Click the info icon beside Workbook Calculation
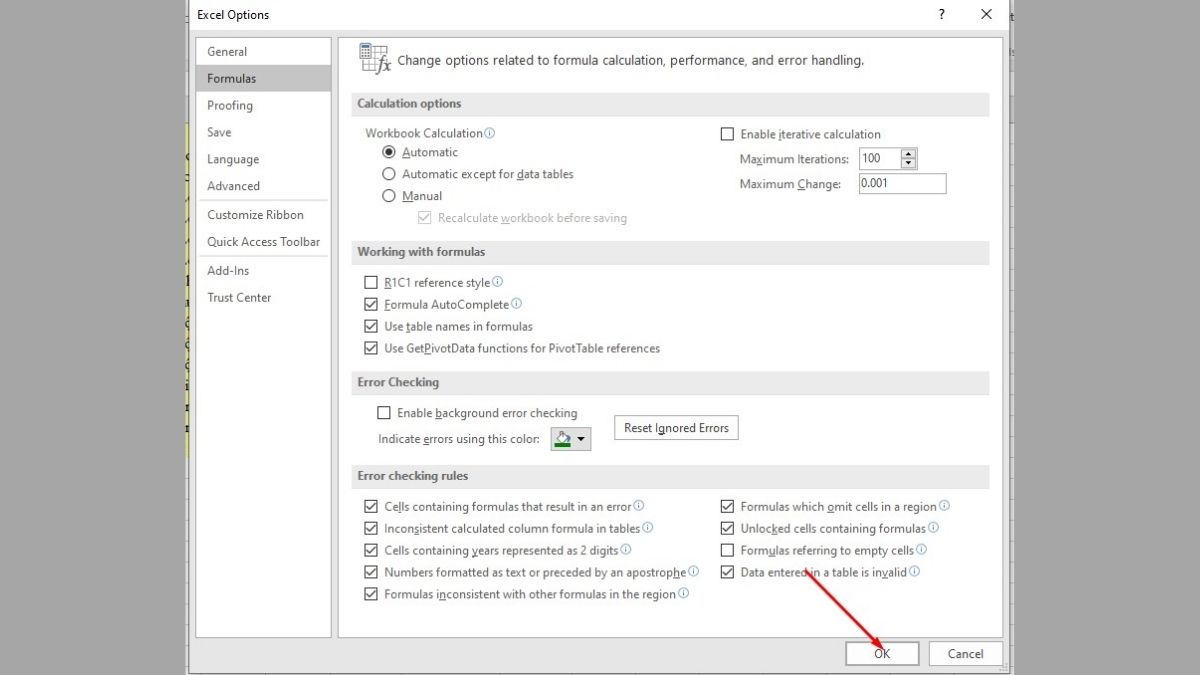The width and height of the screenshot is (1200, 675). coord(490,133)
